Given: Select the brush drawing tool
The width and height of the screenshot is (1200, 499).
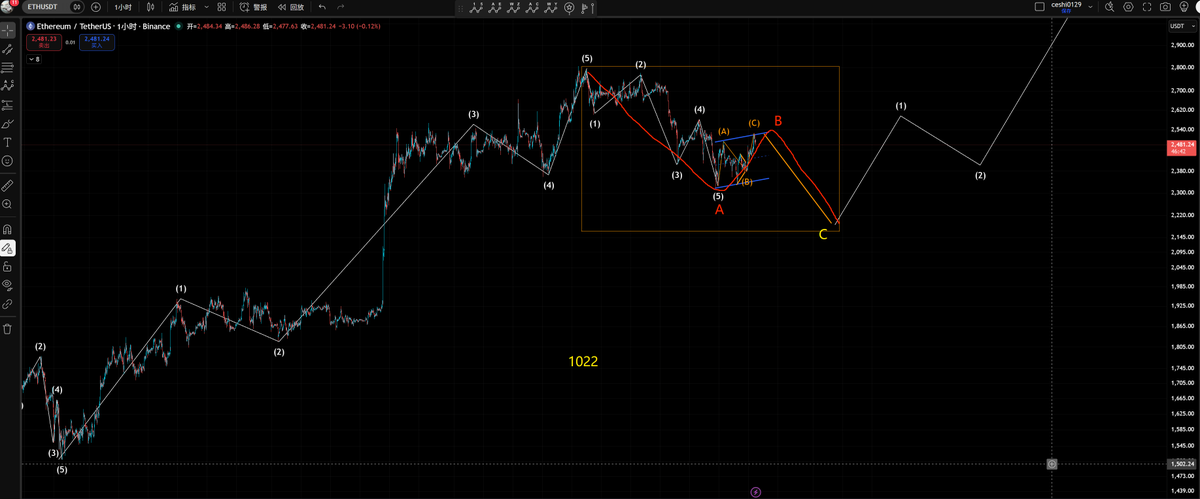Looking at the screenshot, I should (7, 124).
